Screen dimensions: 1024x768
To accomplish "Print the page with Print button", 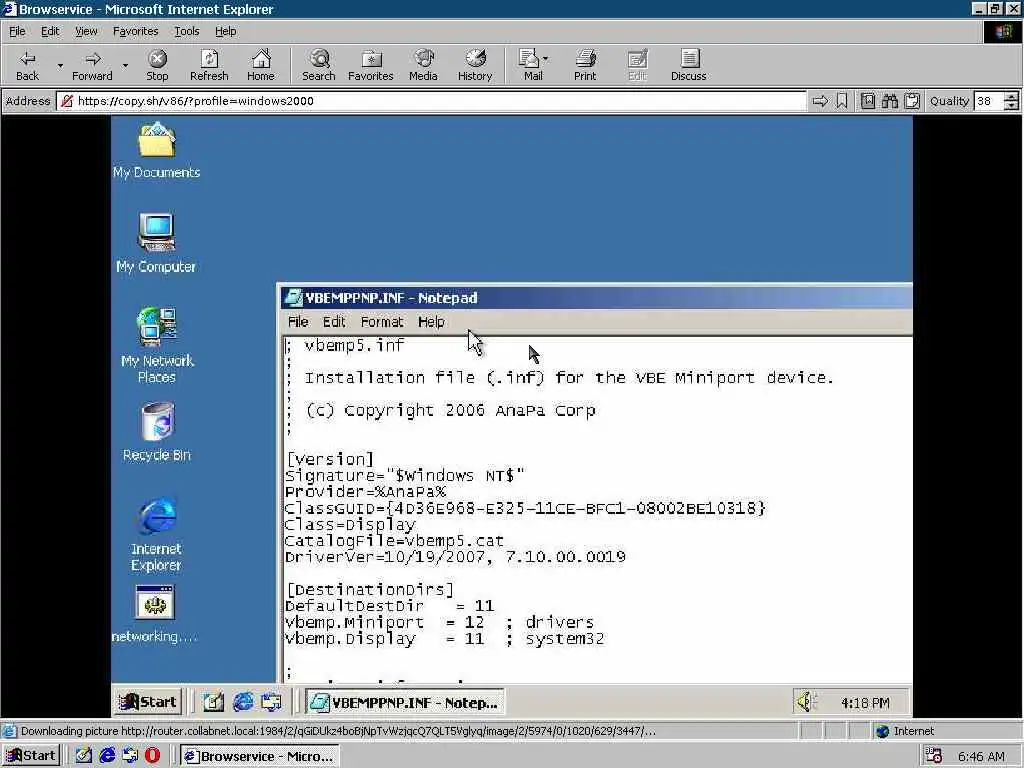I will [x=585, y=65].
